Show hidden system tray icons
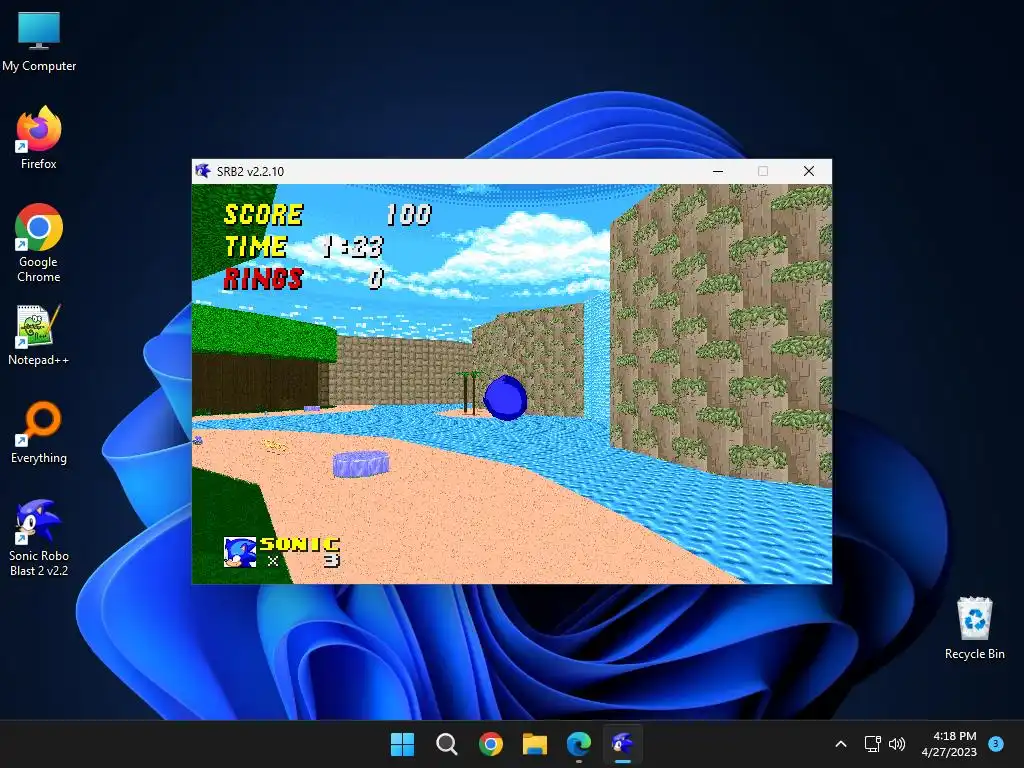Image resolution: width=1024 pixels, height=768 pixels. click(x=841, y=744)
